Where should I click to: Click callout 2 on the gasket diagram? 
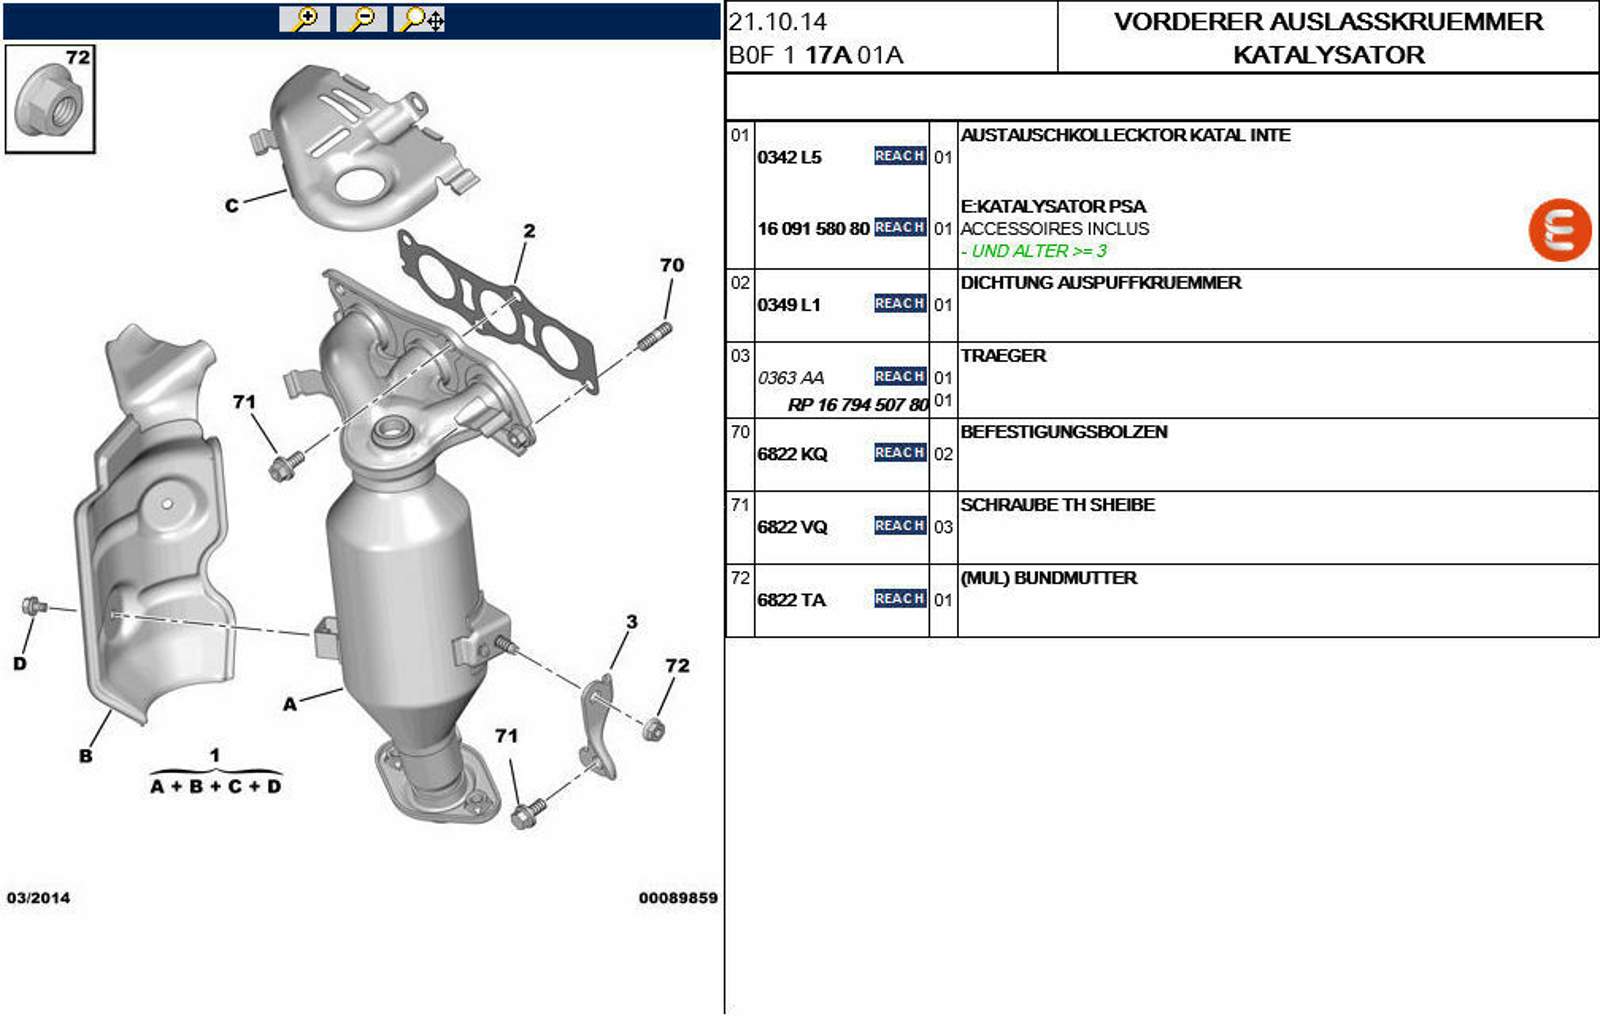(529, 231)
